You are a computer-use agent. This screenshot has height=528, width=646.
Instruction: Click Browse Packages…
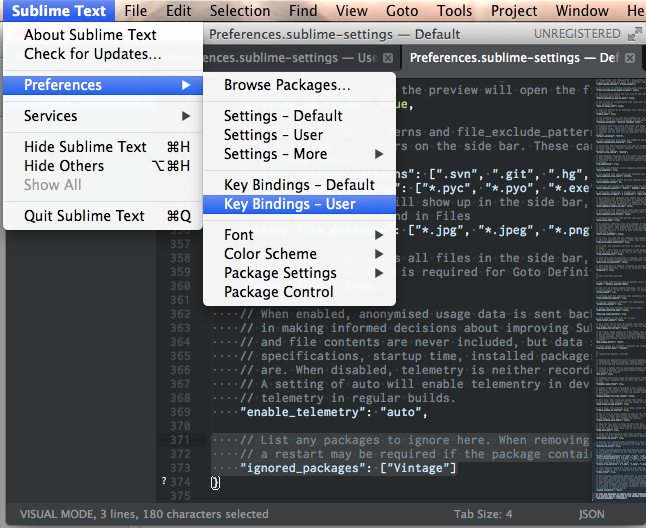pyautogui.click(x=300, y=85)
